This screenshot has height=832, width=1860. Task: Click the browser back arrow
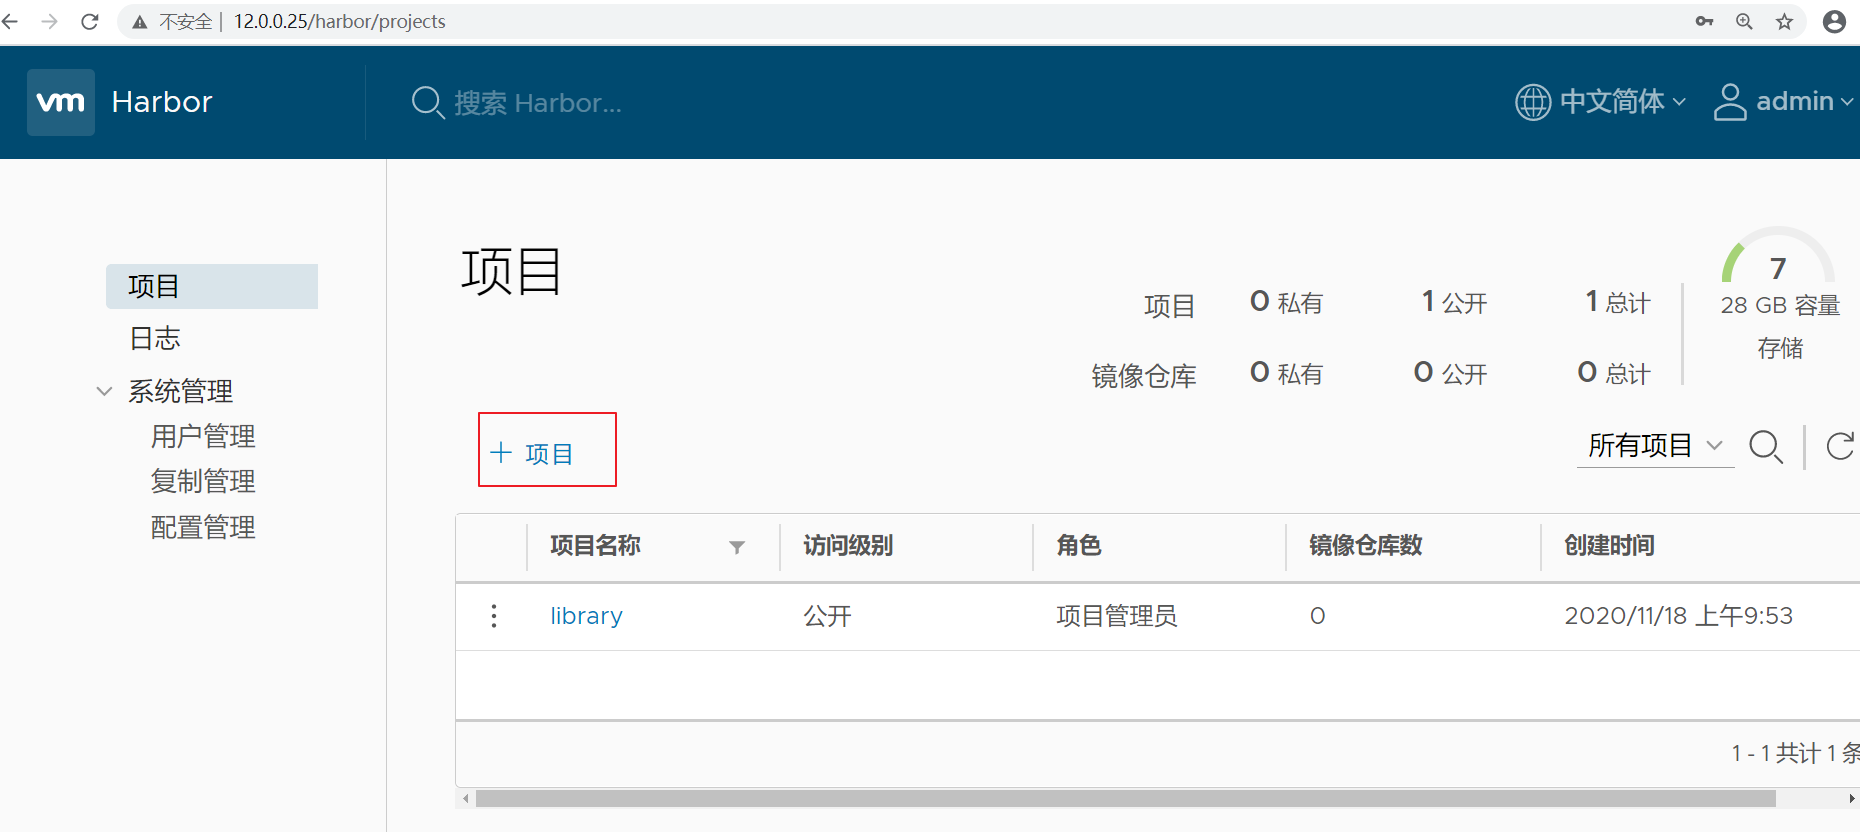10,21
